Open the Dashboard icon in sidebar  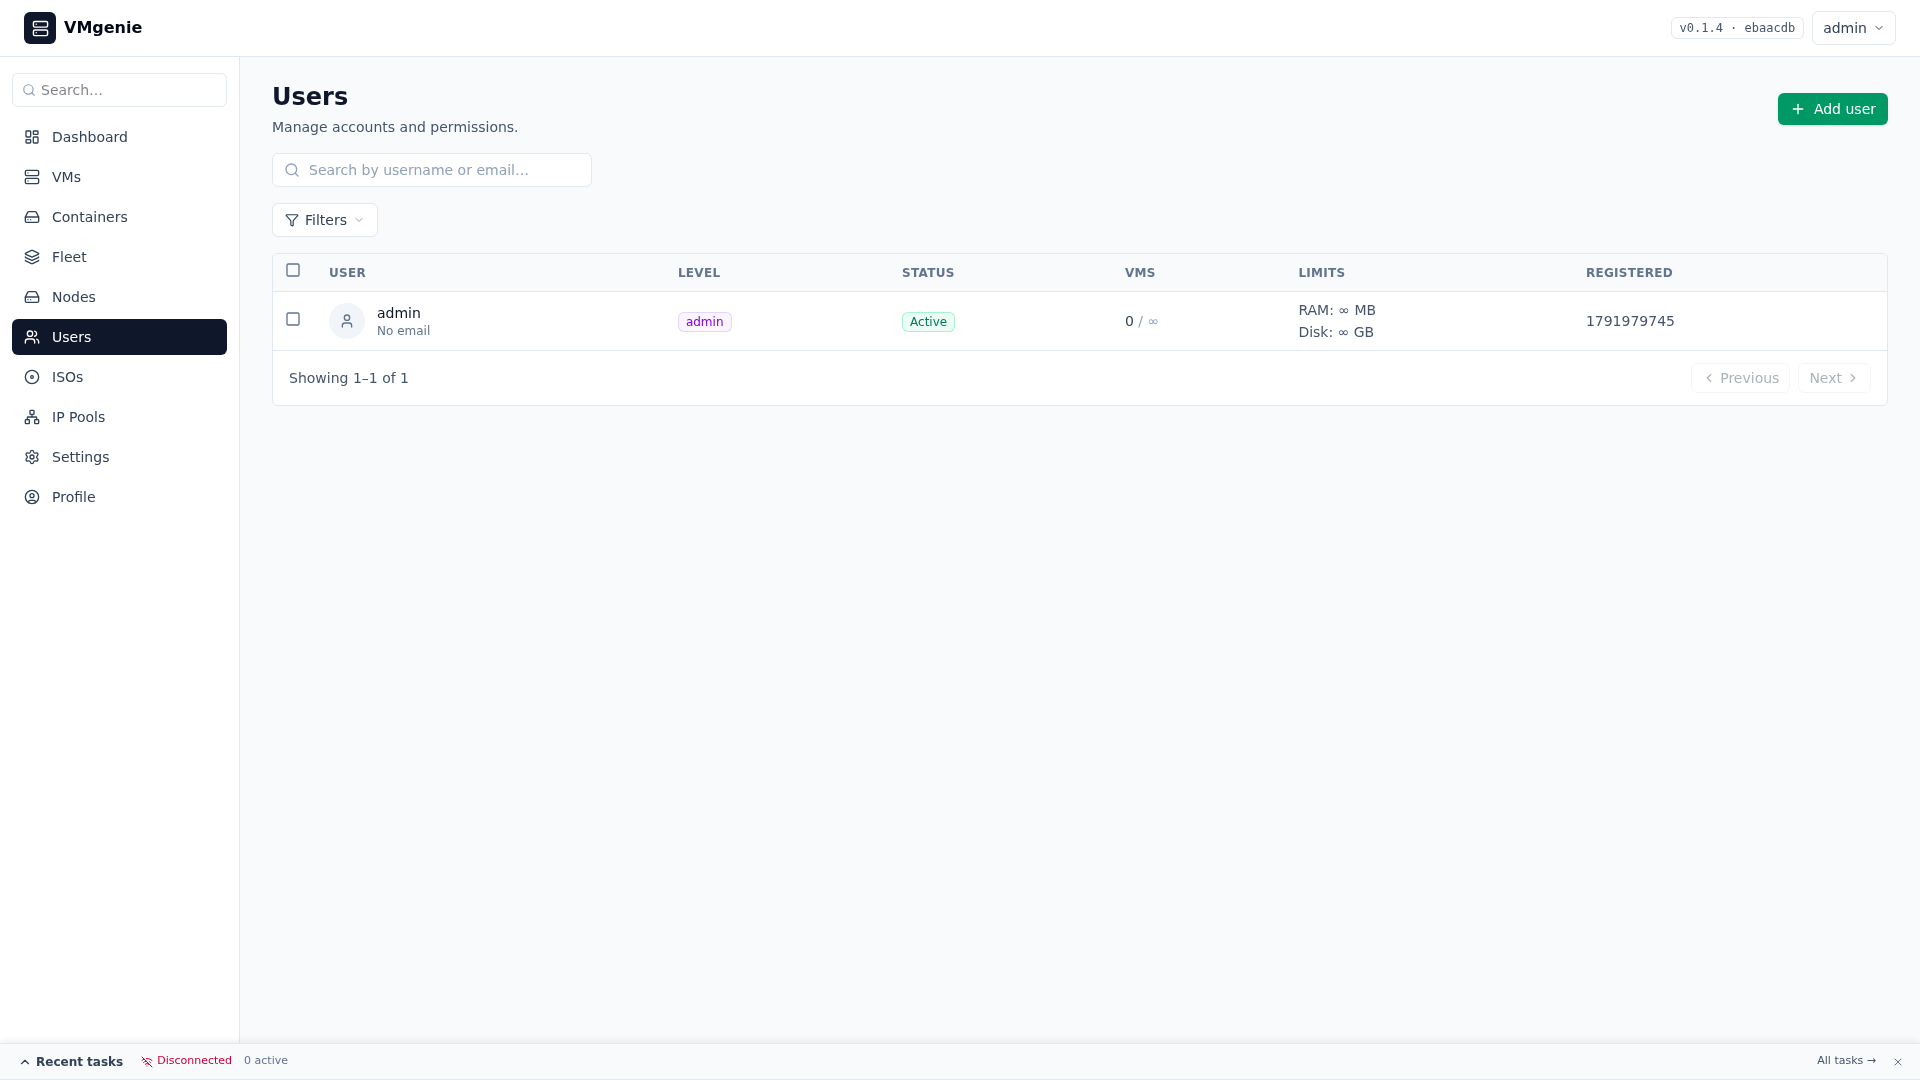click(x=32, y=137)
